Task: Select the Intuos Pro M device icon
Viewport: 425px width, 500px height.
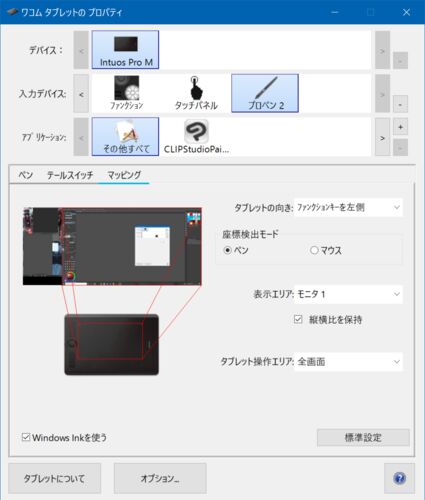Action: tap(125, 50)
